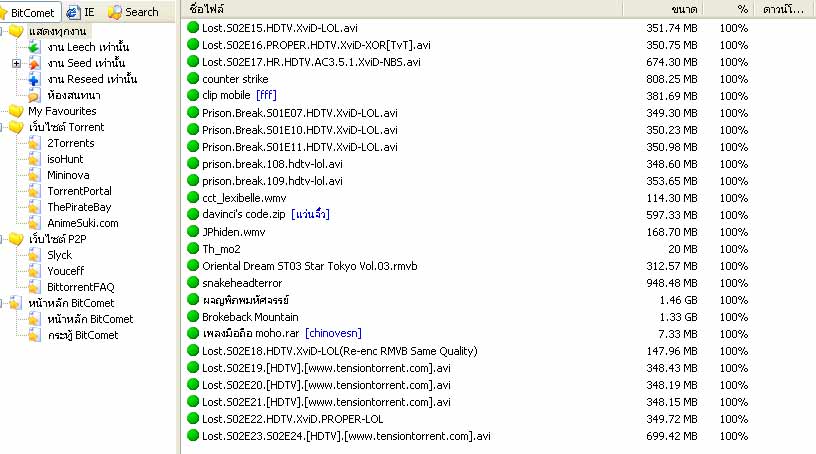Select แสดงทุกงาน all tasks tree item

click(x=58, y=32)
